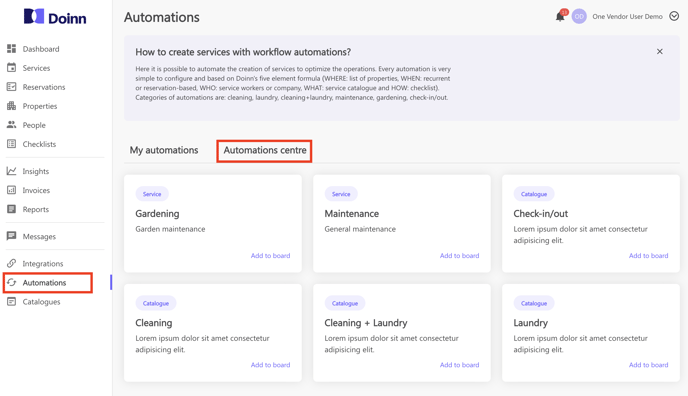Open Invoices label in sidebar
Image resolution: width=688 pixels, height=396 pixels.
pos(36,190)
